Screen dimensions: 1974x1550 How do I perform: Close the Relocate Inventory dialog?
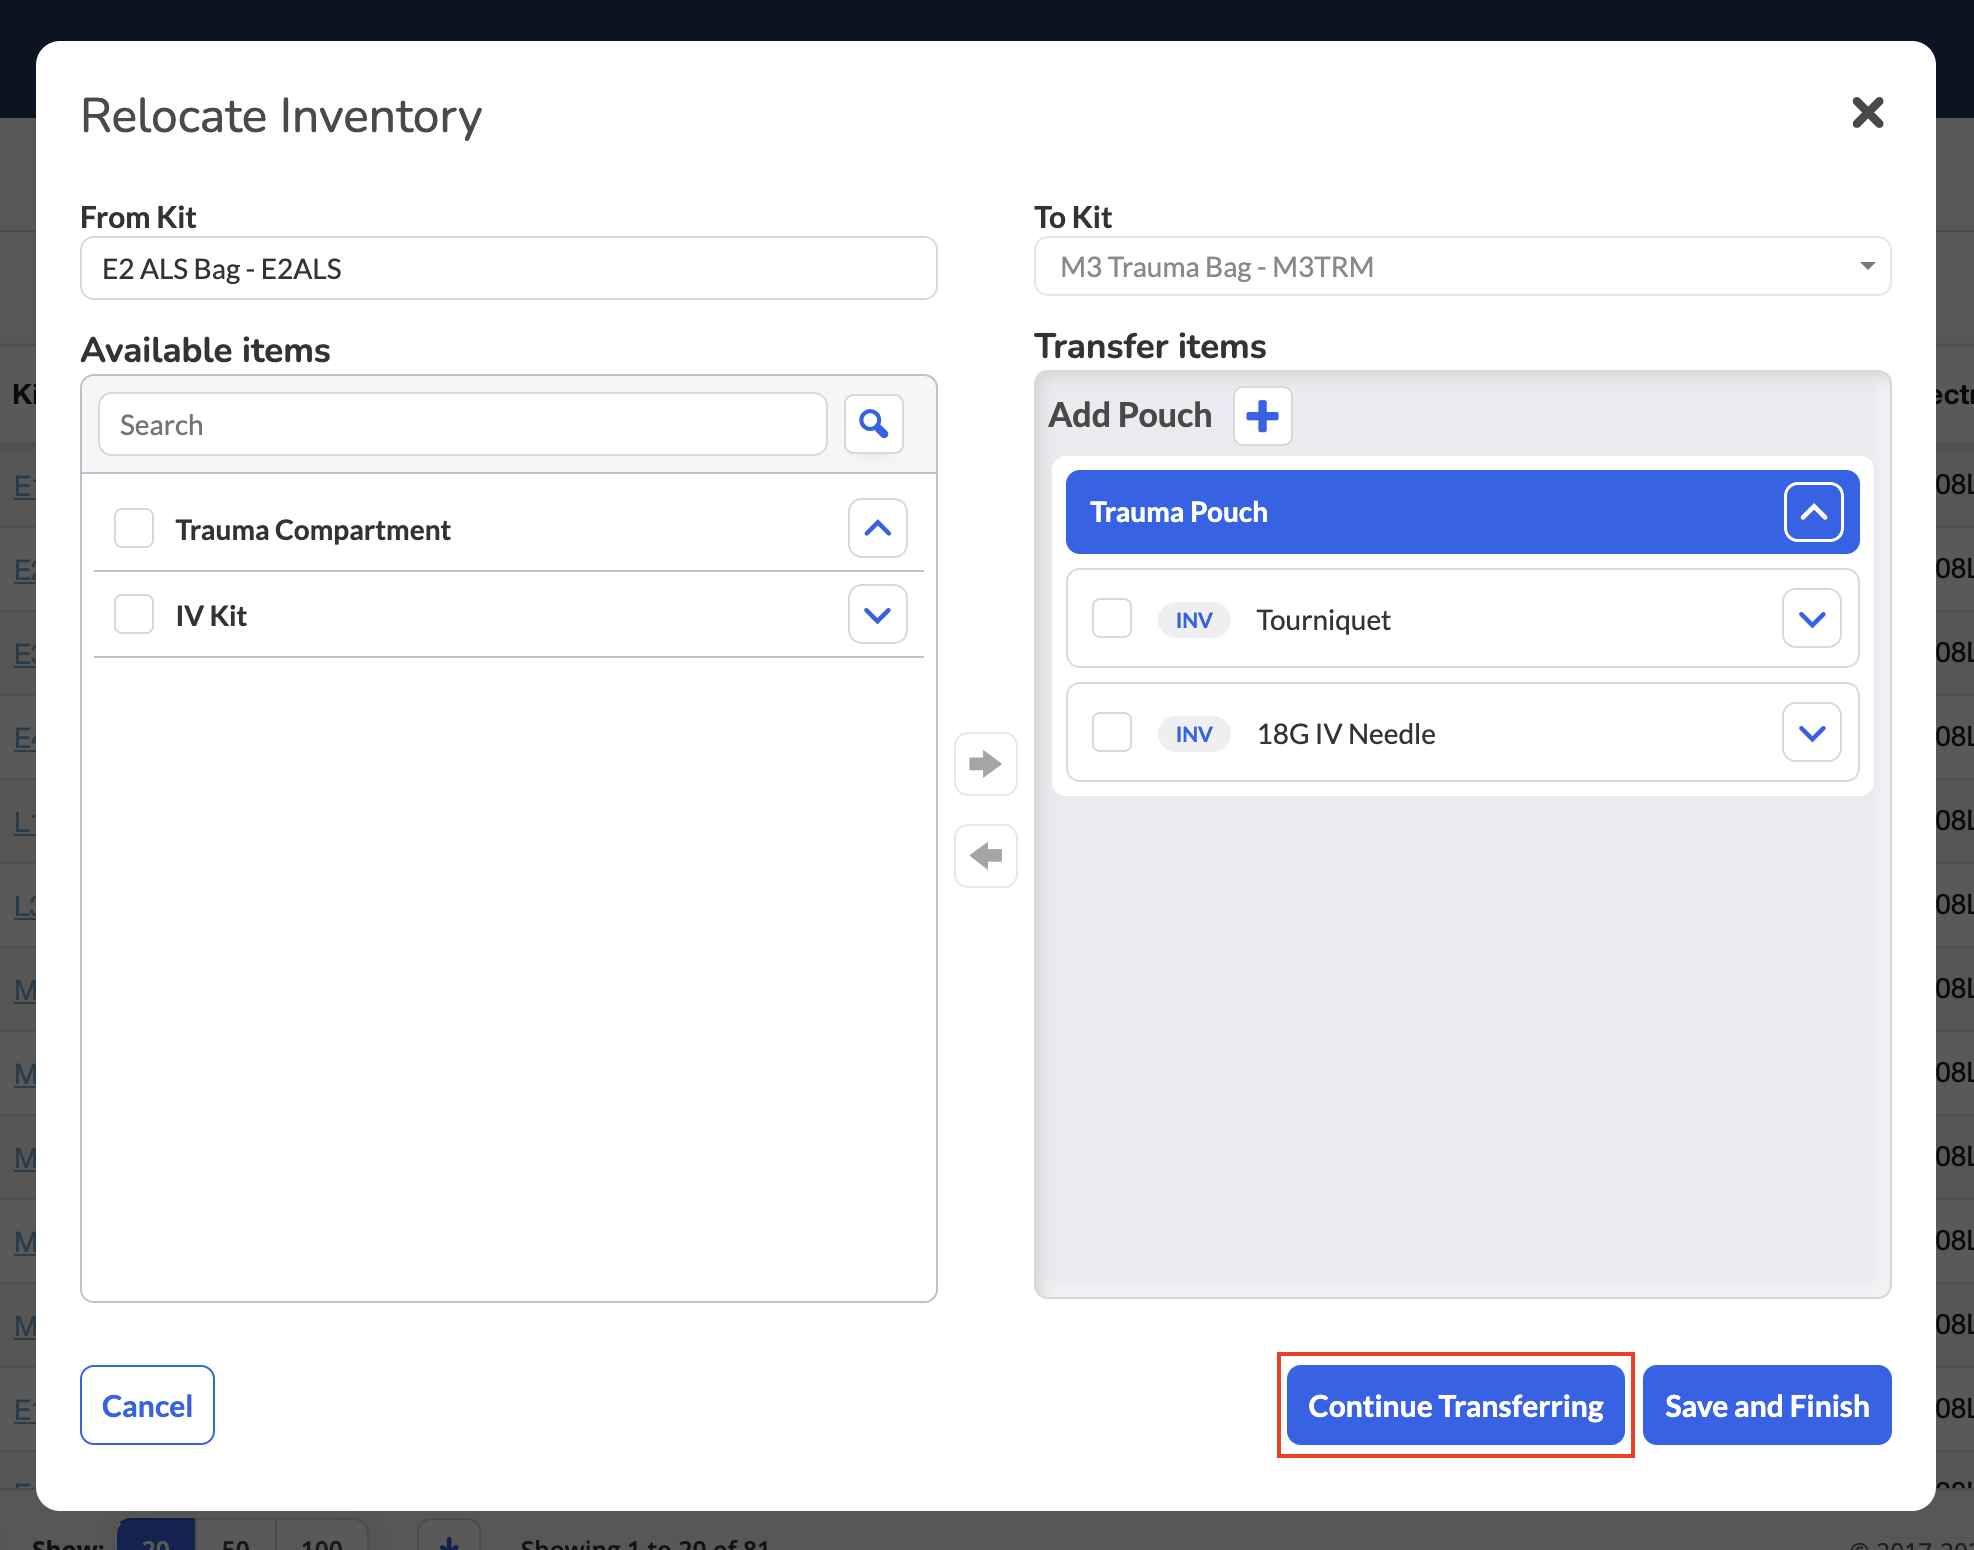pos(1867,113)
